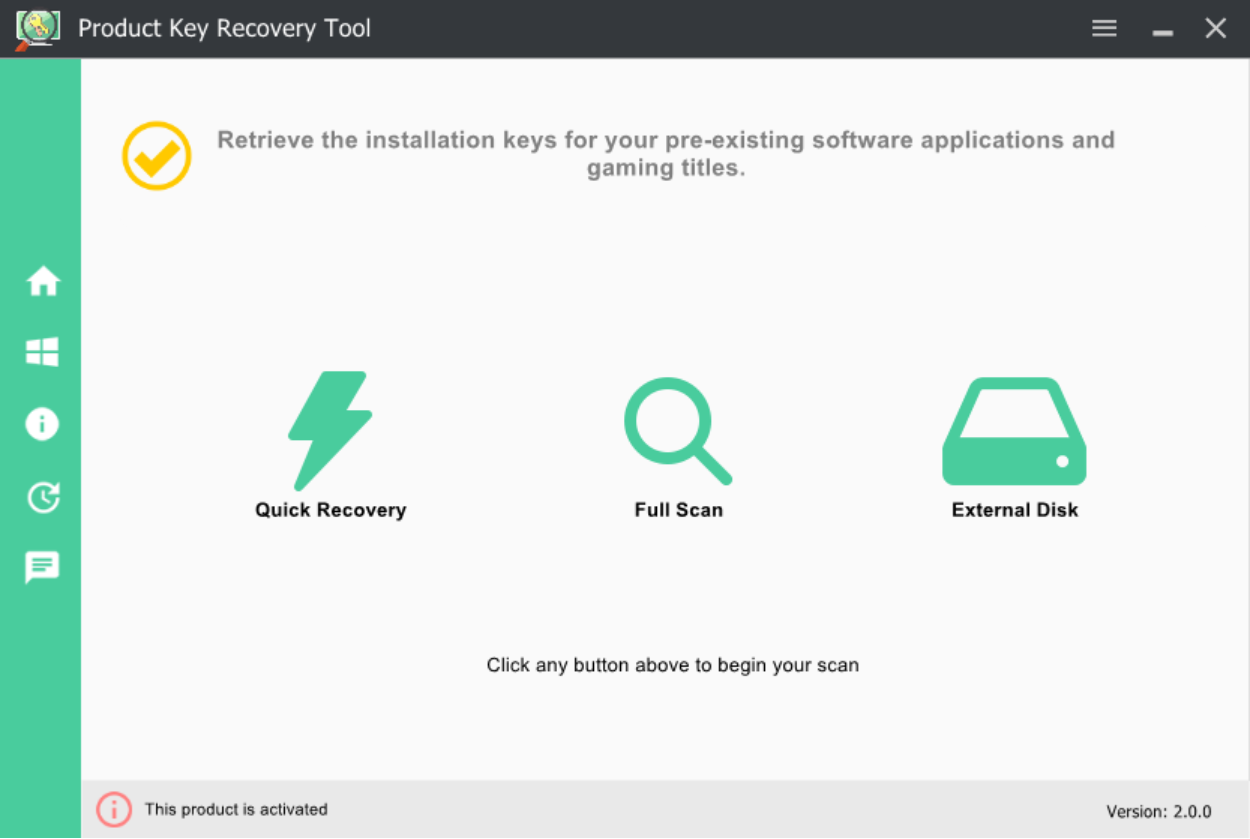1250x839 pixels.
Task: Click the 'Version: 2.0.0' text
Action: [x=1159, y=811]
